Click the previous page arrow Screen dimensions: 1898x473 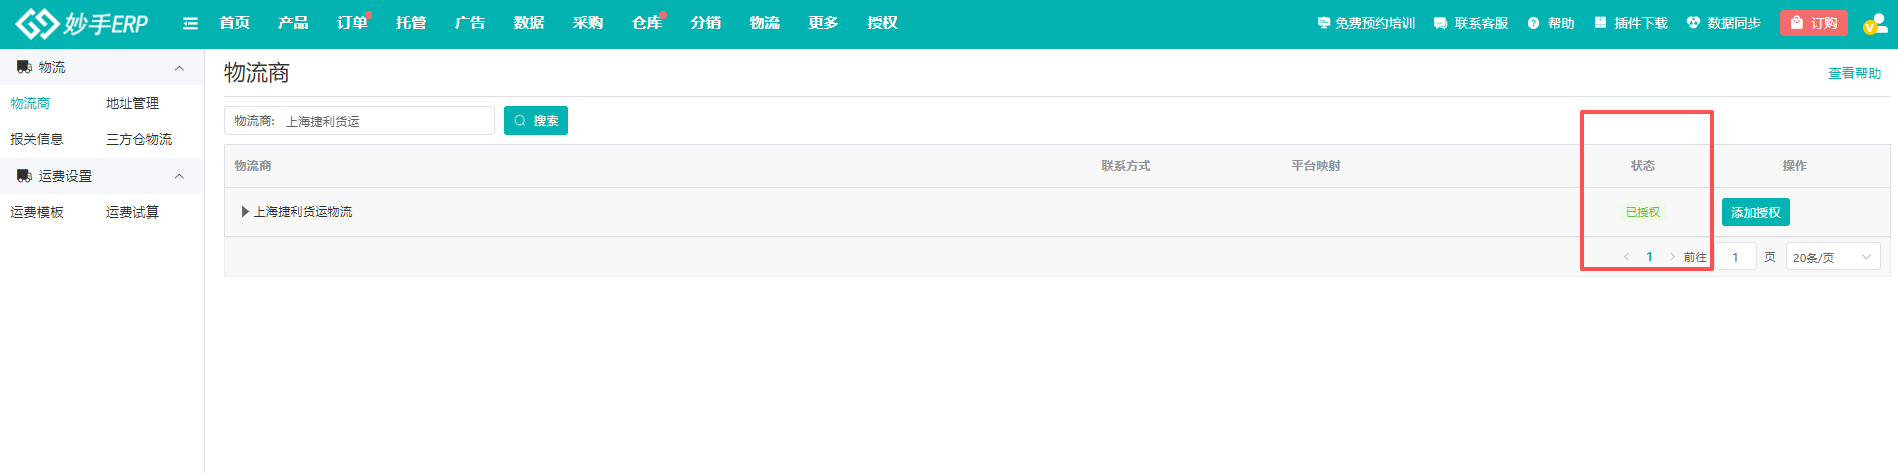[1626, 257]
